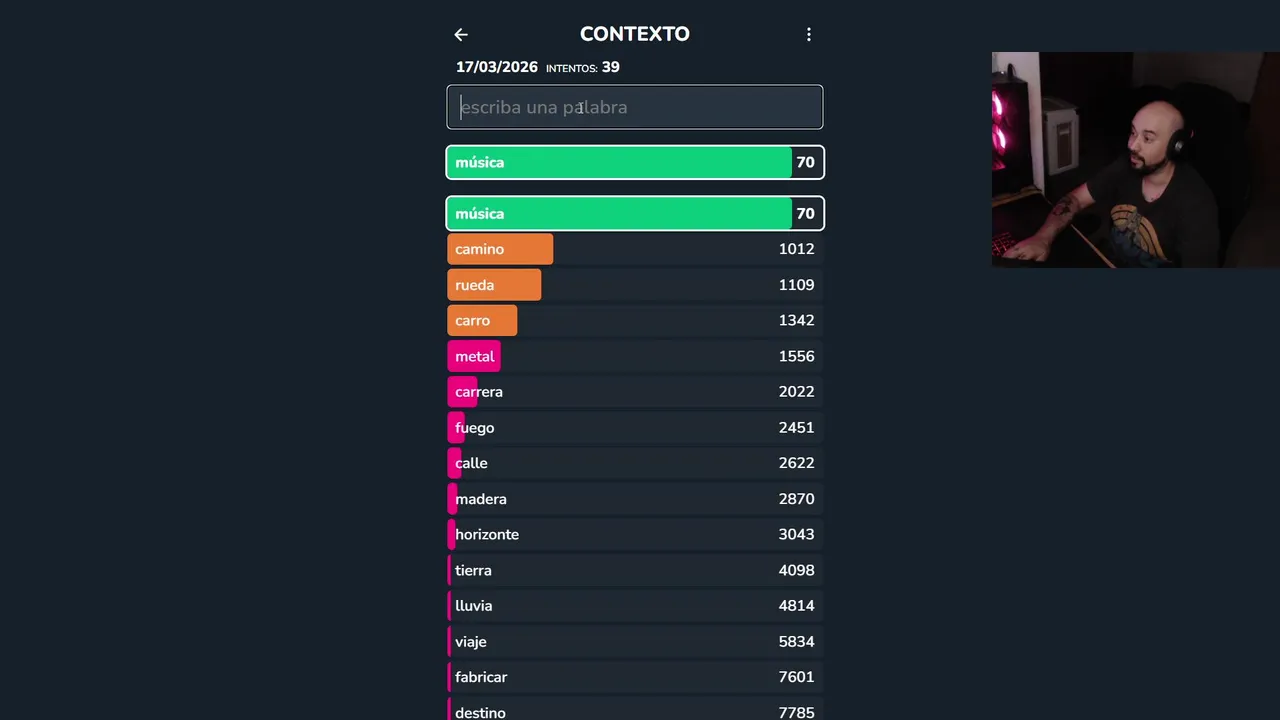The height and width of the screenshot is (720, 1280).
Task: Click the 'escriba una palabra' input field
Action: point(635,107)
